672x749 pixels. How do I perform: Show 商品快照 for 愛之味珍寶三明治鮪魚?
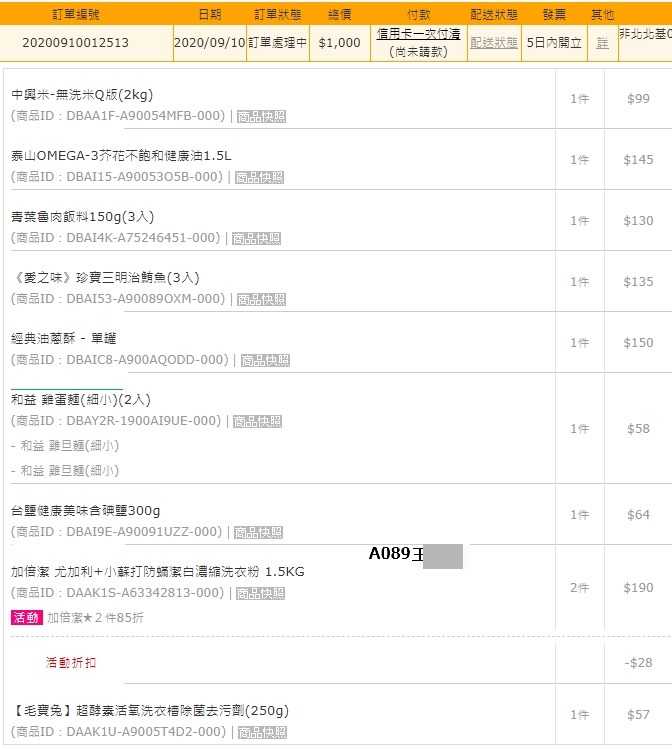[261, 299]
